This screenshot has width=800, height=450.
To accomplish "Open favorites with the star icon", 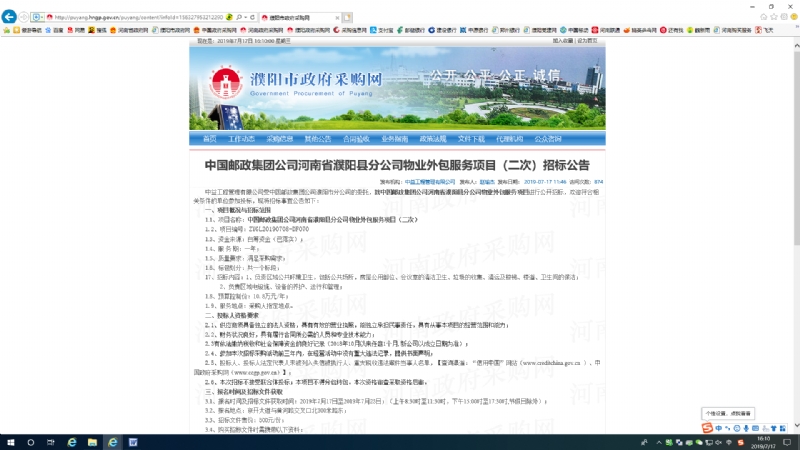I will point(774,17).
